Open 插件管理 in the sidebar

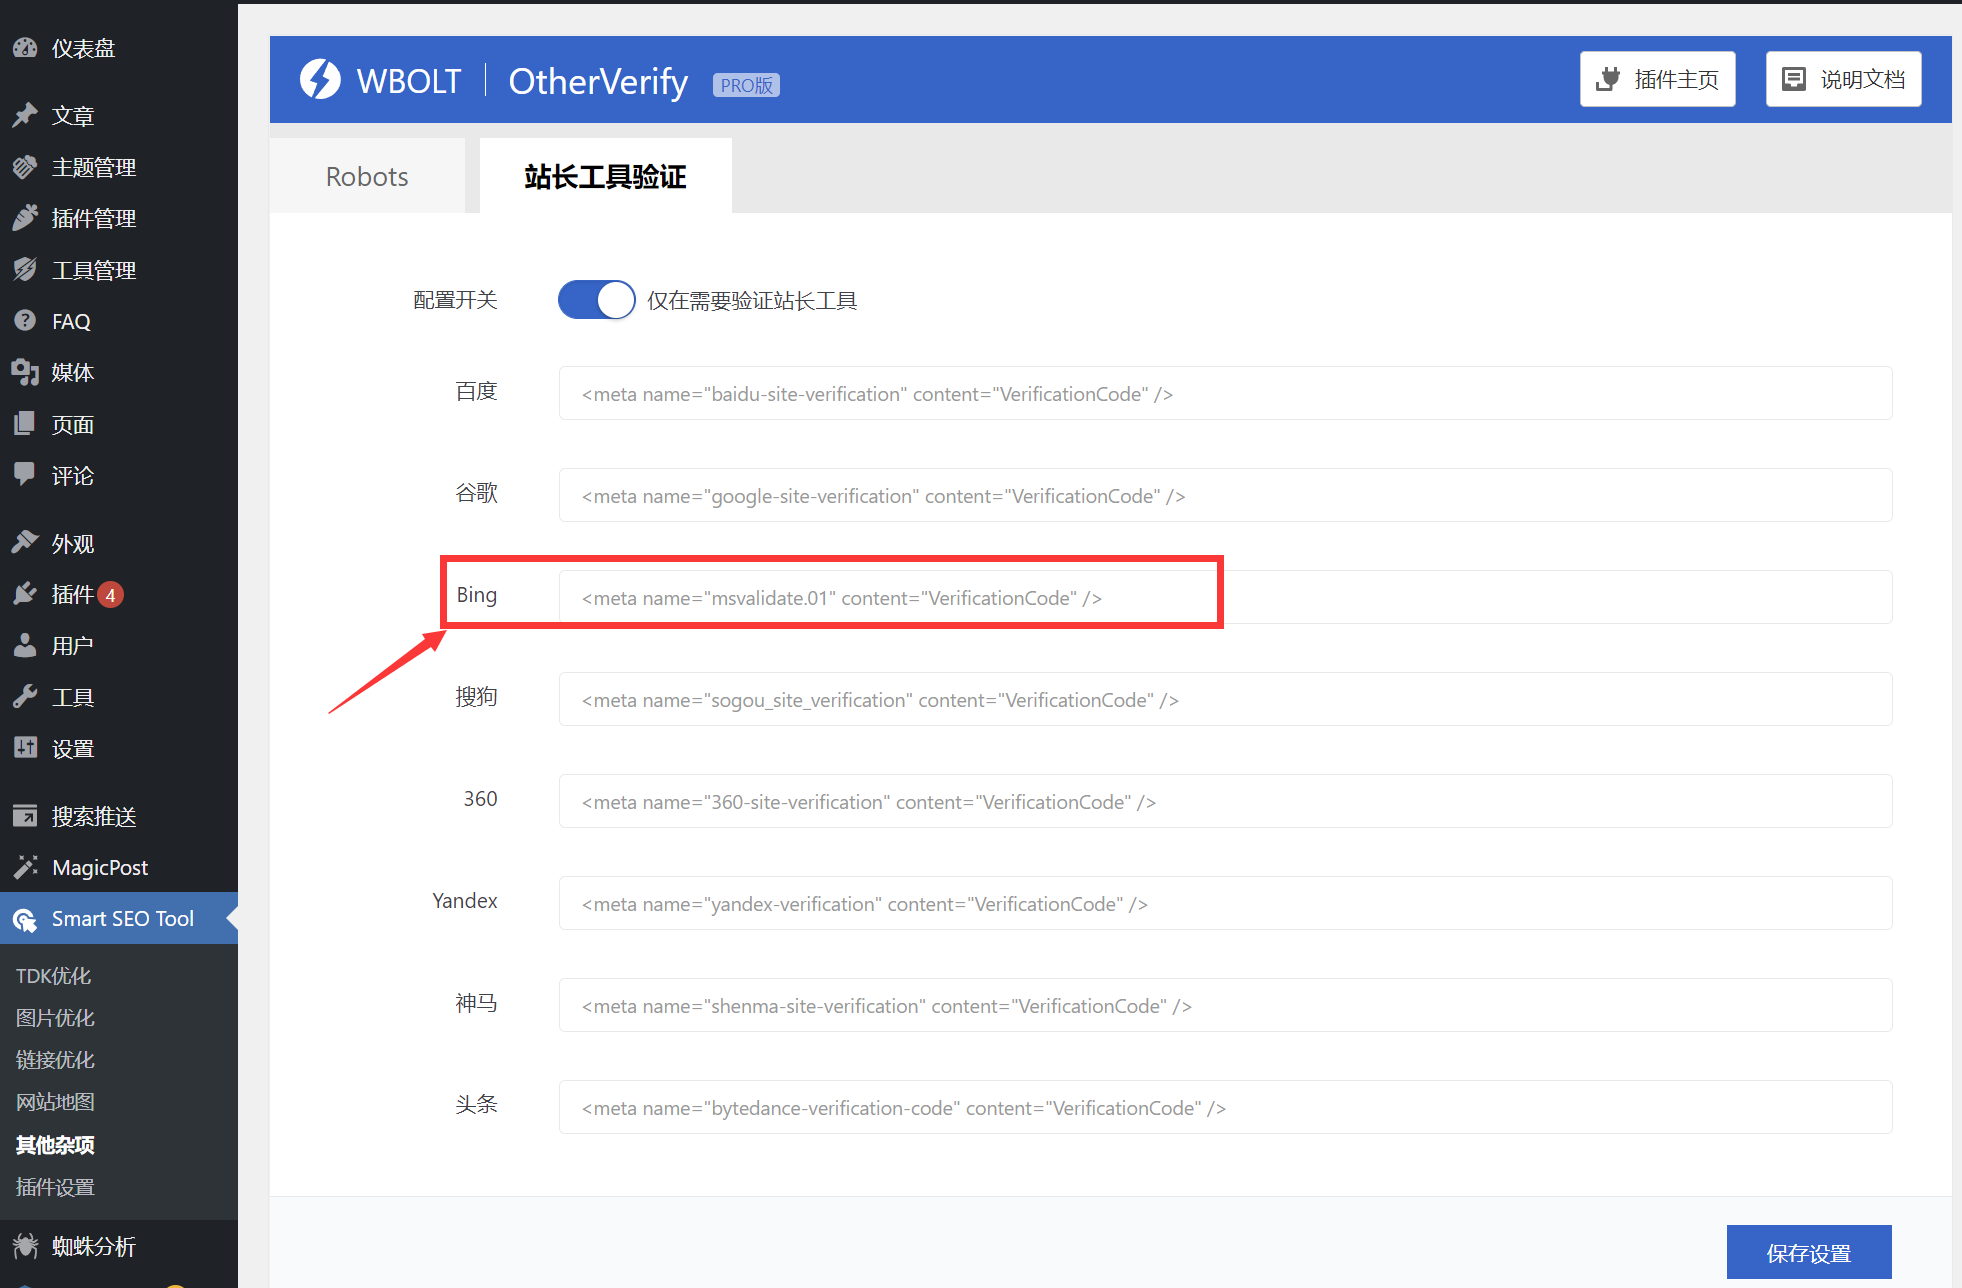pyautogui.click(x=94, y=218)
